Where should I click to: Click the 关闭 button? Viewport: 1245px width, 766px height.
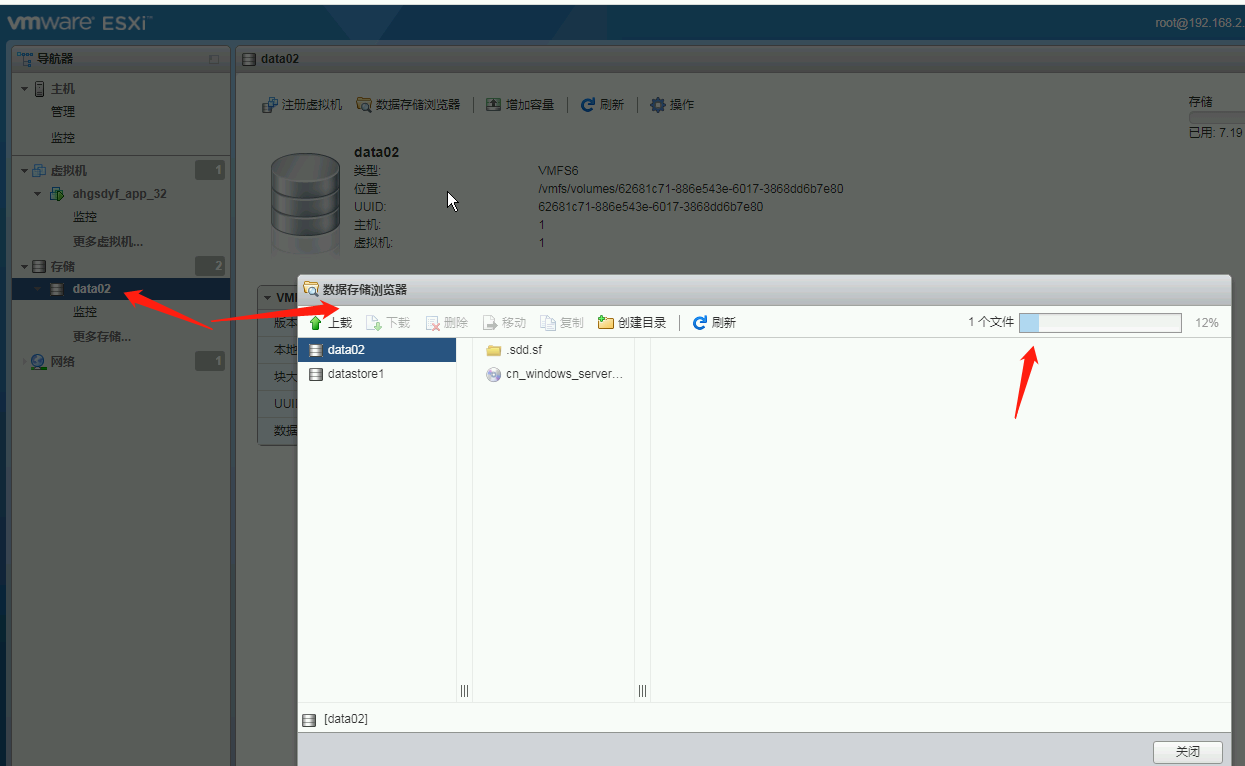(1188, 752)
